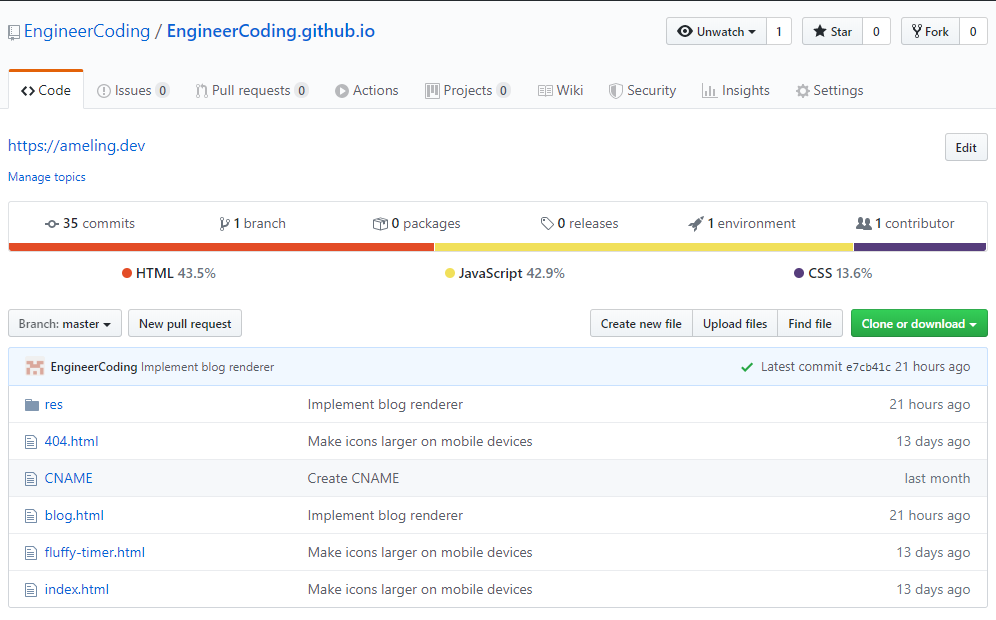Star this repository

832,32
